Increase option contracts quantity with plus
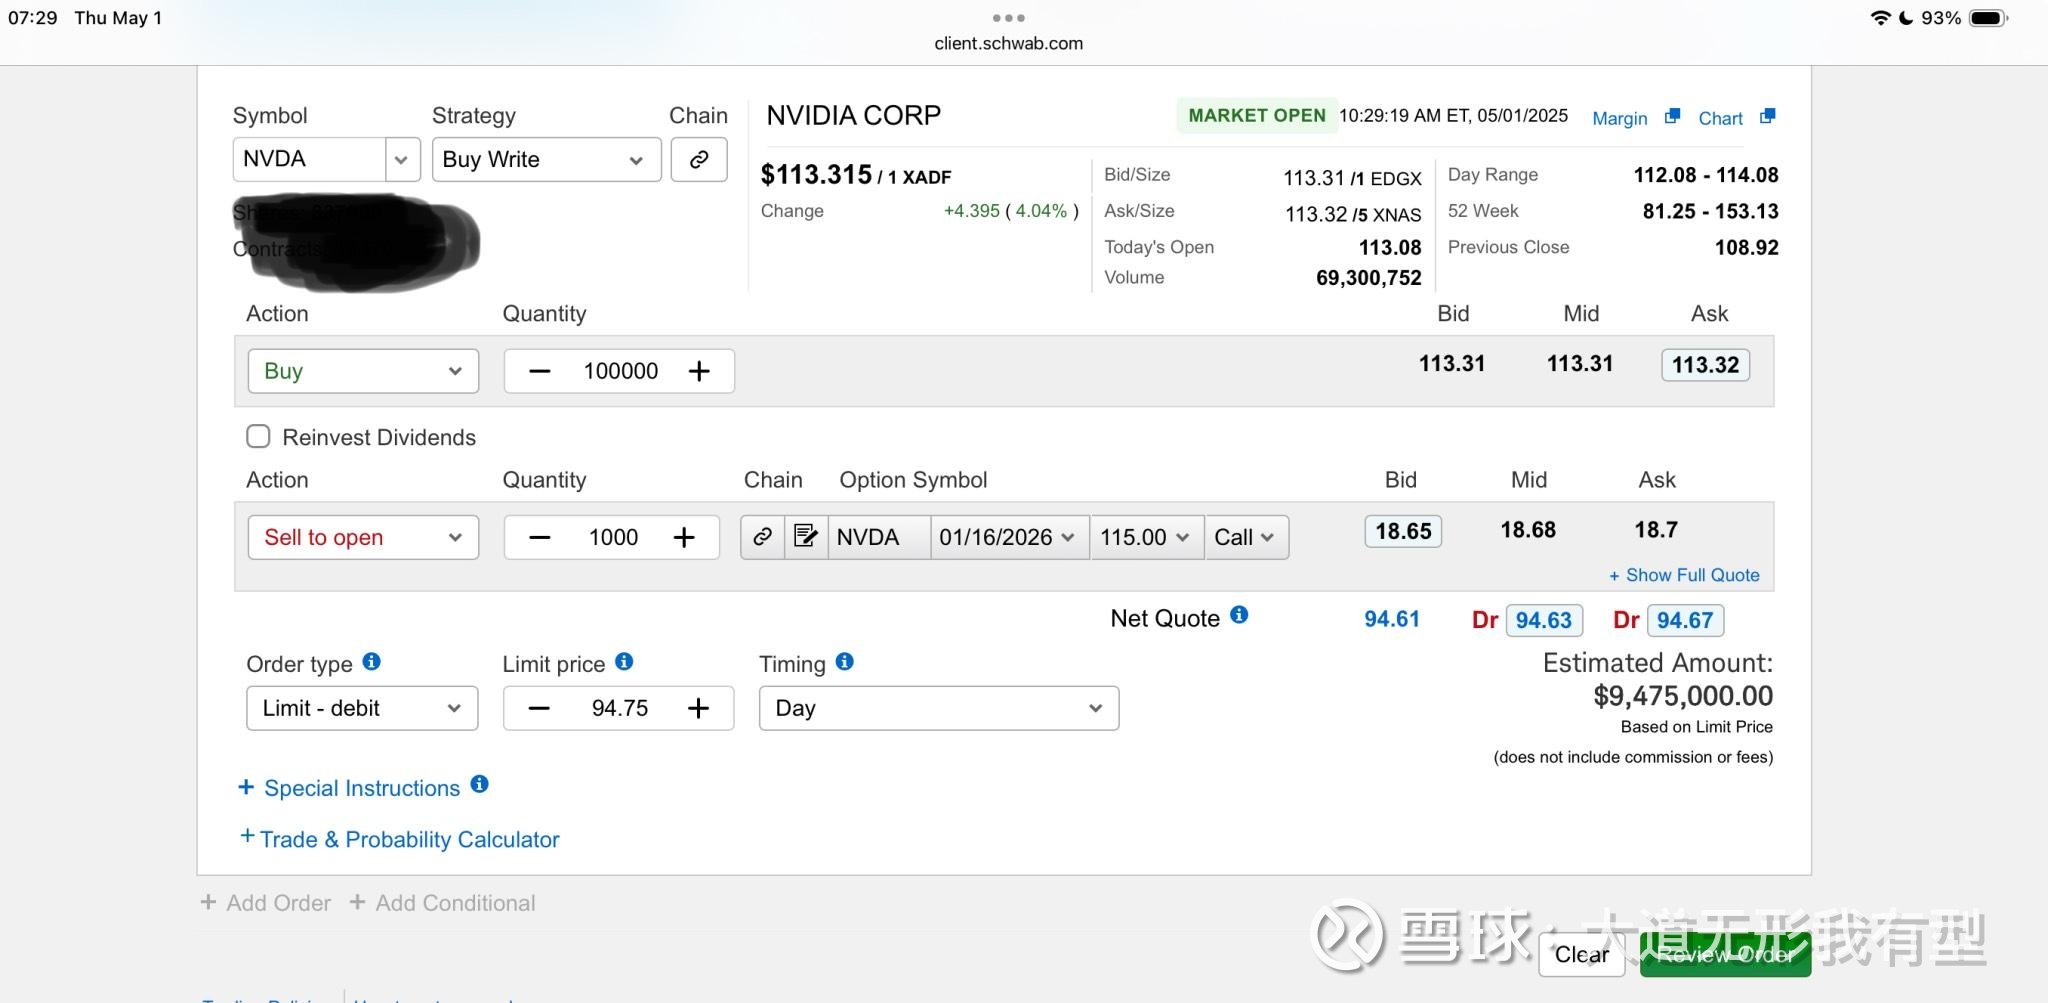Screen dimensions: 2048x1003 coord(684,537)
